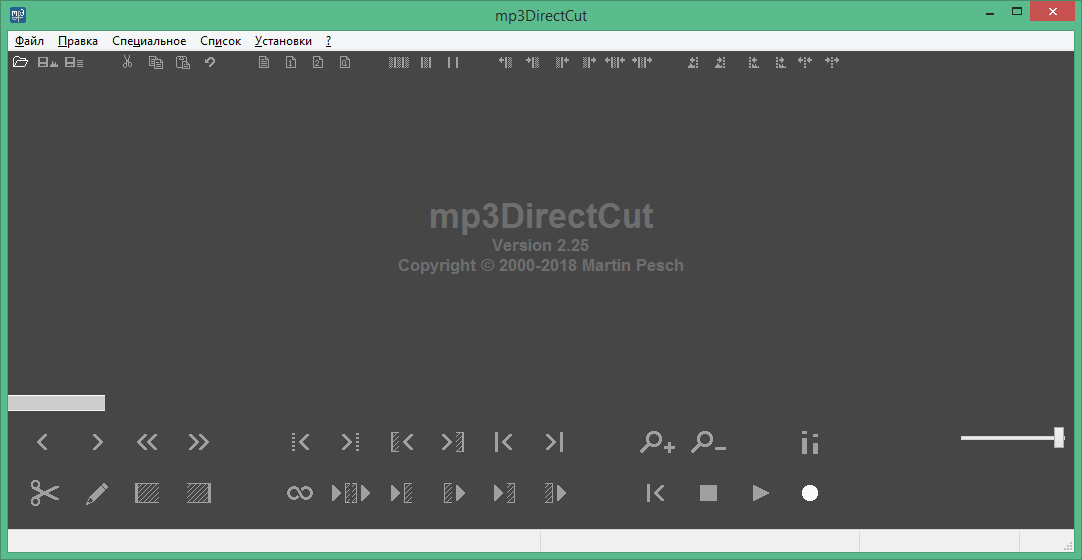The width and height of the screenshot is (1082, 560).
Task: Open a file with the folder icon
Action: (x=20, y=62)
